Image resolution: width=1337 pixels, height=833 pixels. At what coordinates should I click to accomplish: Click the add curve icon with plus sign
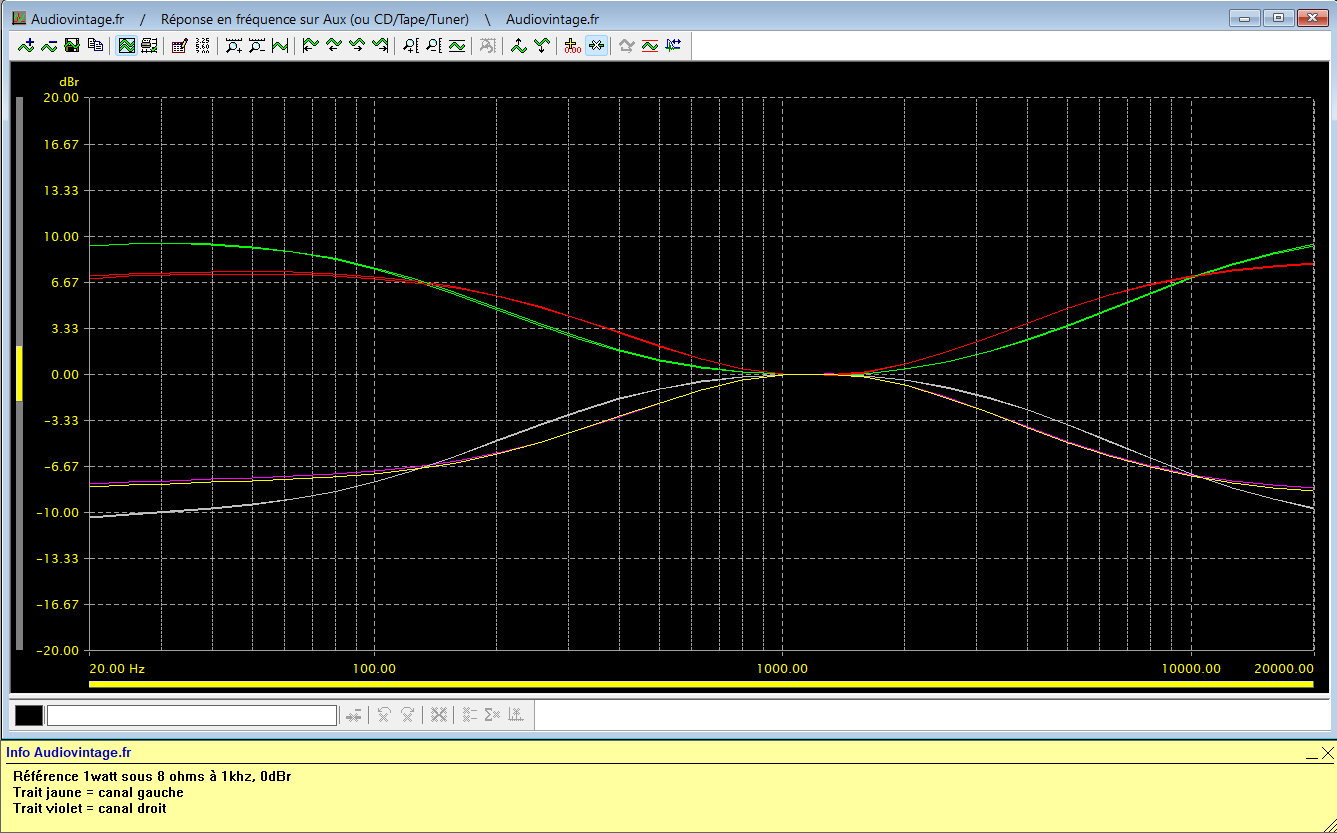pyautogui.click(x=27, y=45)
